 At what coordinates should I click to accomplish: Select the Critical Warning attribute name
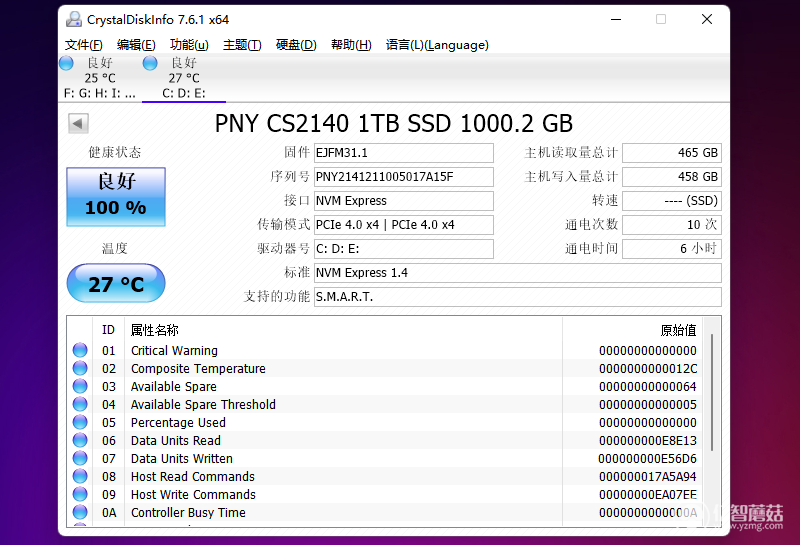coord(174,351)
